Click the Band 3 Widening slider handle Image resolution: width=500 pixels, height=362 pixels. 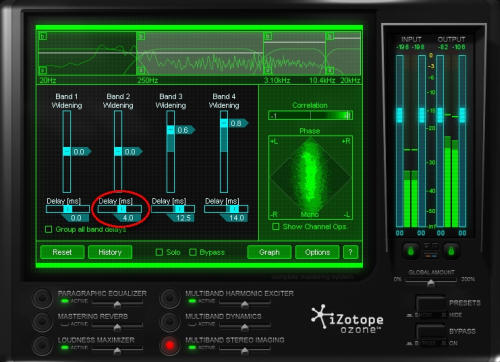pos(171,130)
